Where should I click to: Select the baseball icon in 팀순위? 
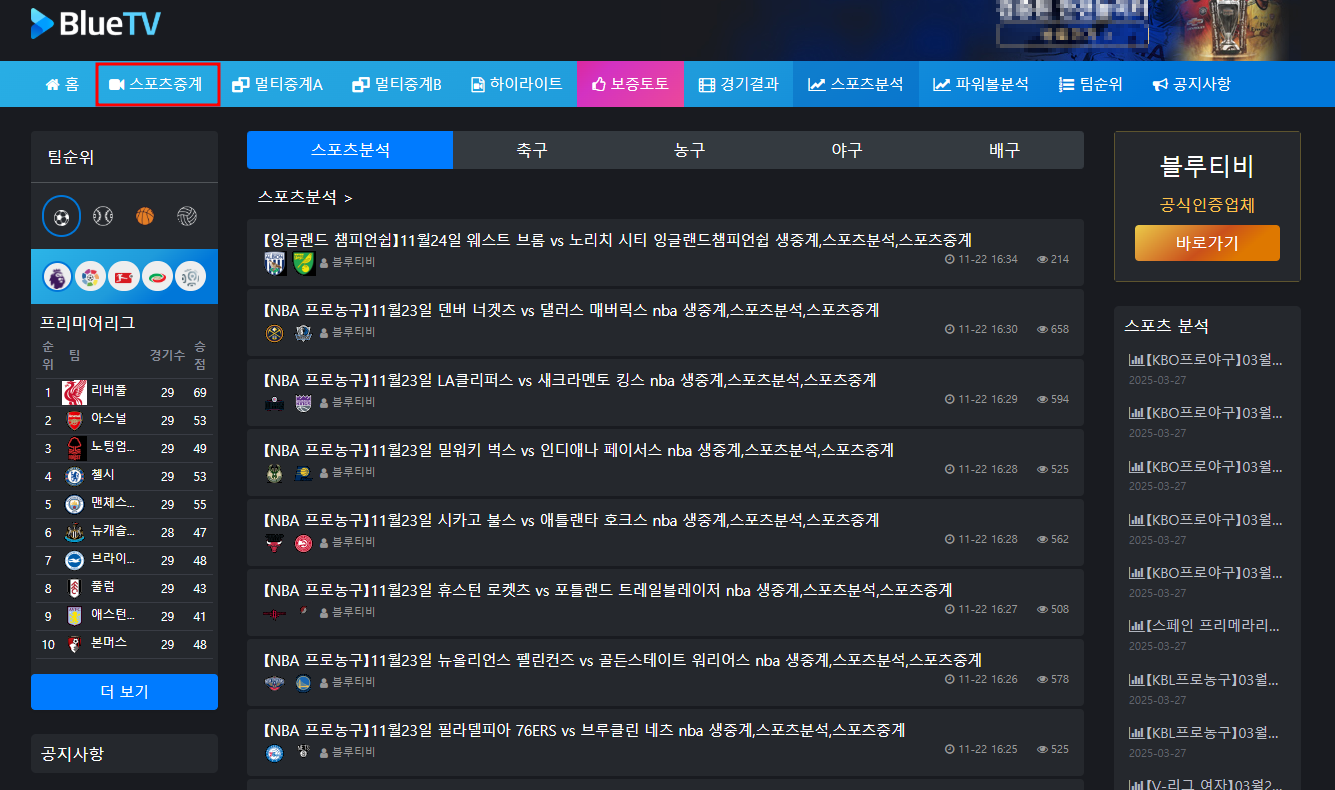tap(103, 216)
